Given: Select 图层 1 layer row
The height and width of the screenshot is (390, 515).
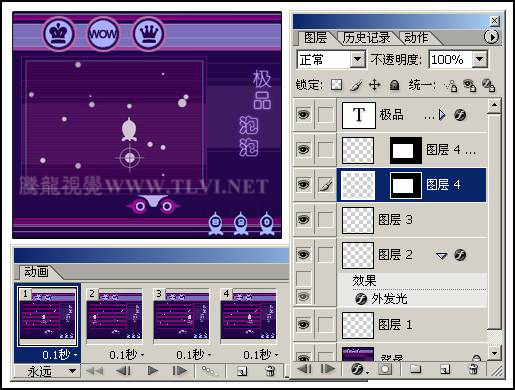Looking at the screenshot, I should click(412, 325).
